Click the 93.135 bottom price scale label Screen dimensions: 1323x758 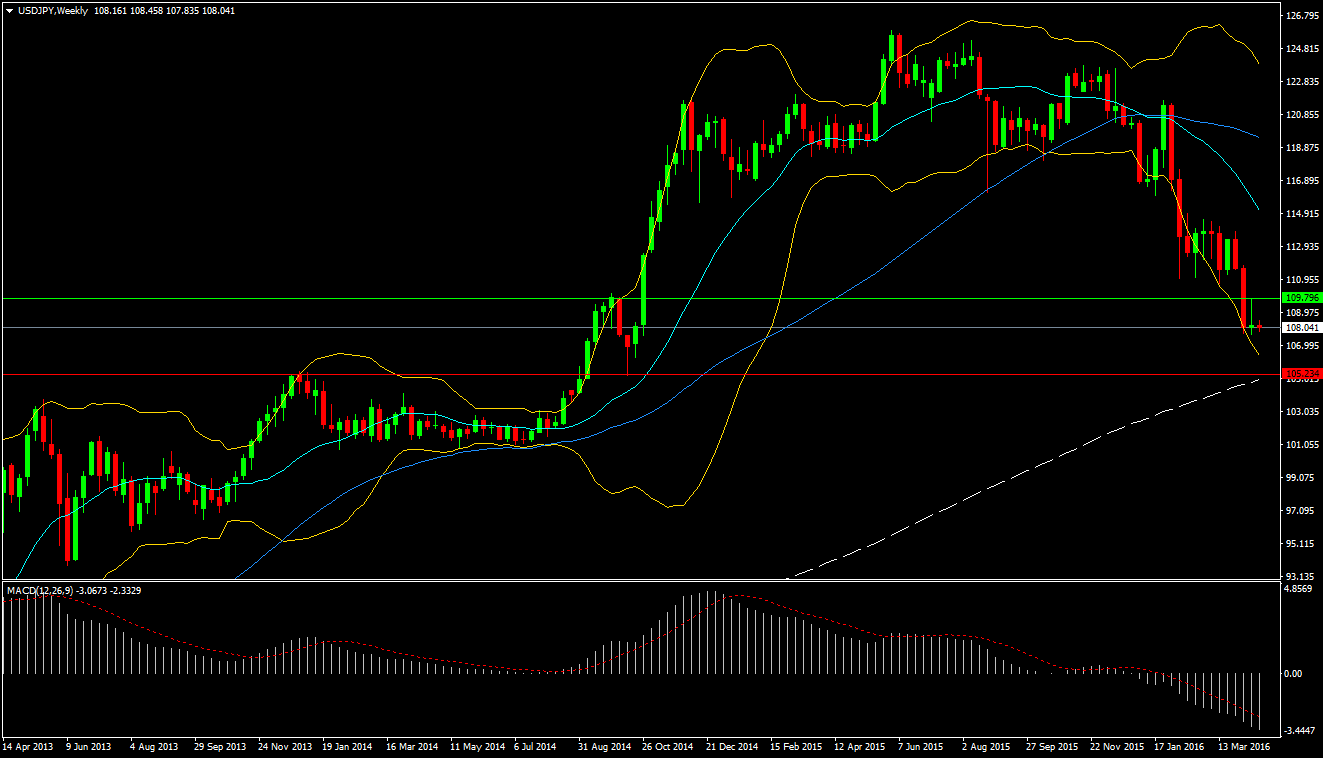point(1301,577)
